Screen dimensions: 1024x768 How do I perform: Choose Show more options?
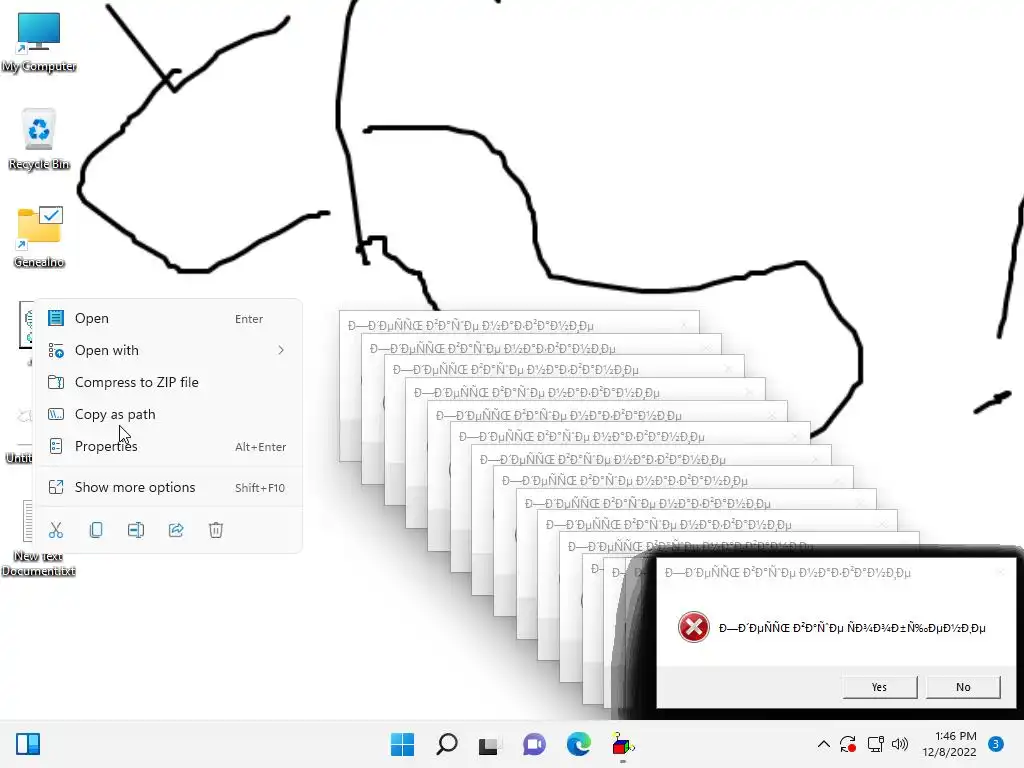click(x=168, y=487)
